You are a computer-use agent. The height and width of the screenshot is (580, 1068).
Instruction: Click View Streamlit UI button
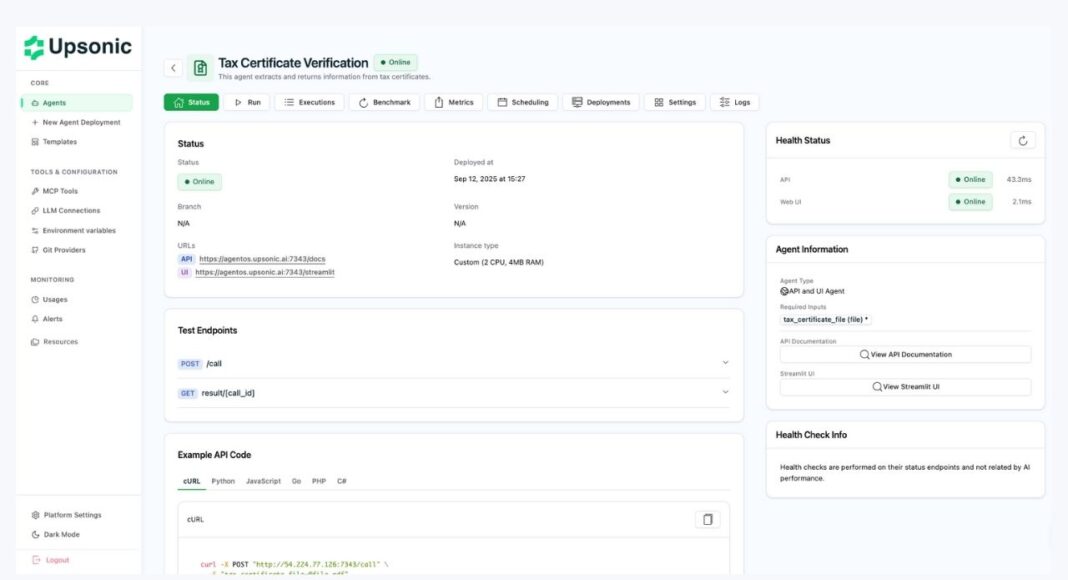905,386
